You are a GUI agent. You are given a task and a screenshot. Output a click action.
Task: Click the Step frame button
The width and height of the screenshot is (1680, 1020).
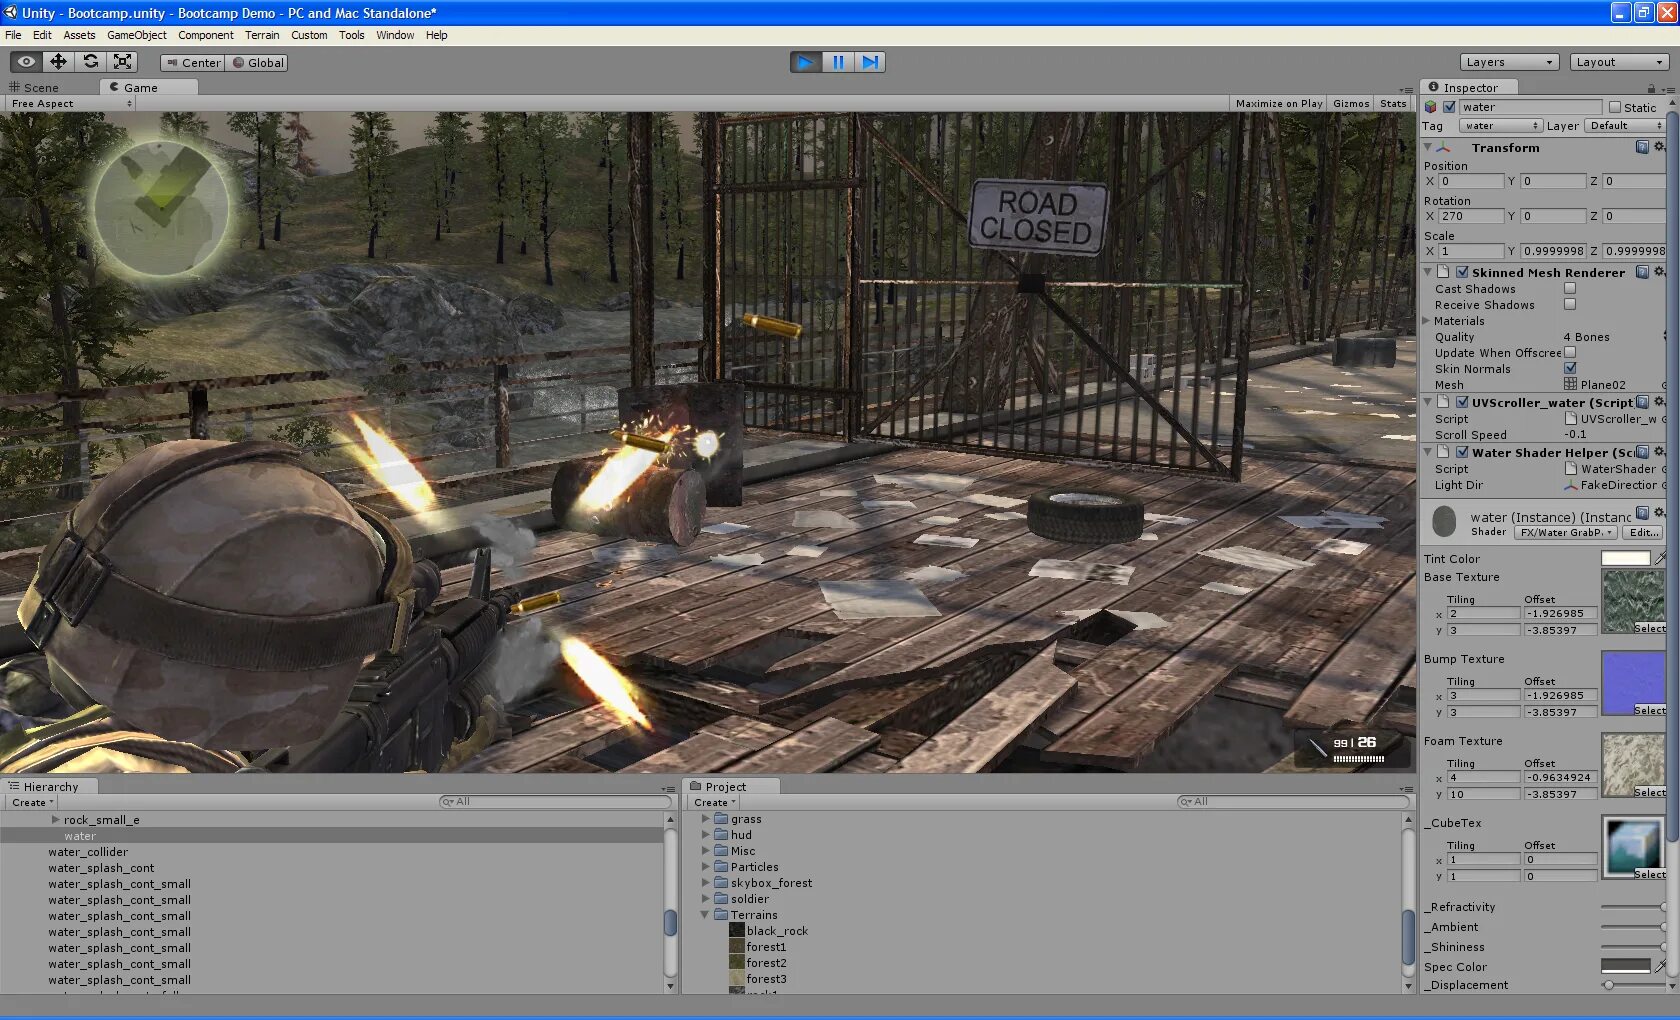[x=870, y=62]
